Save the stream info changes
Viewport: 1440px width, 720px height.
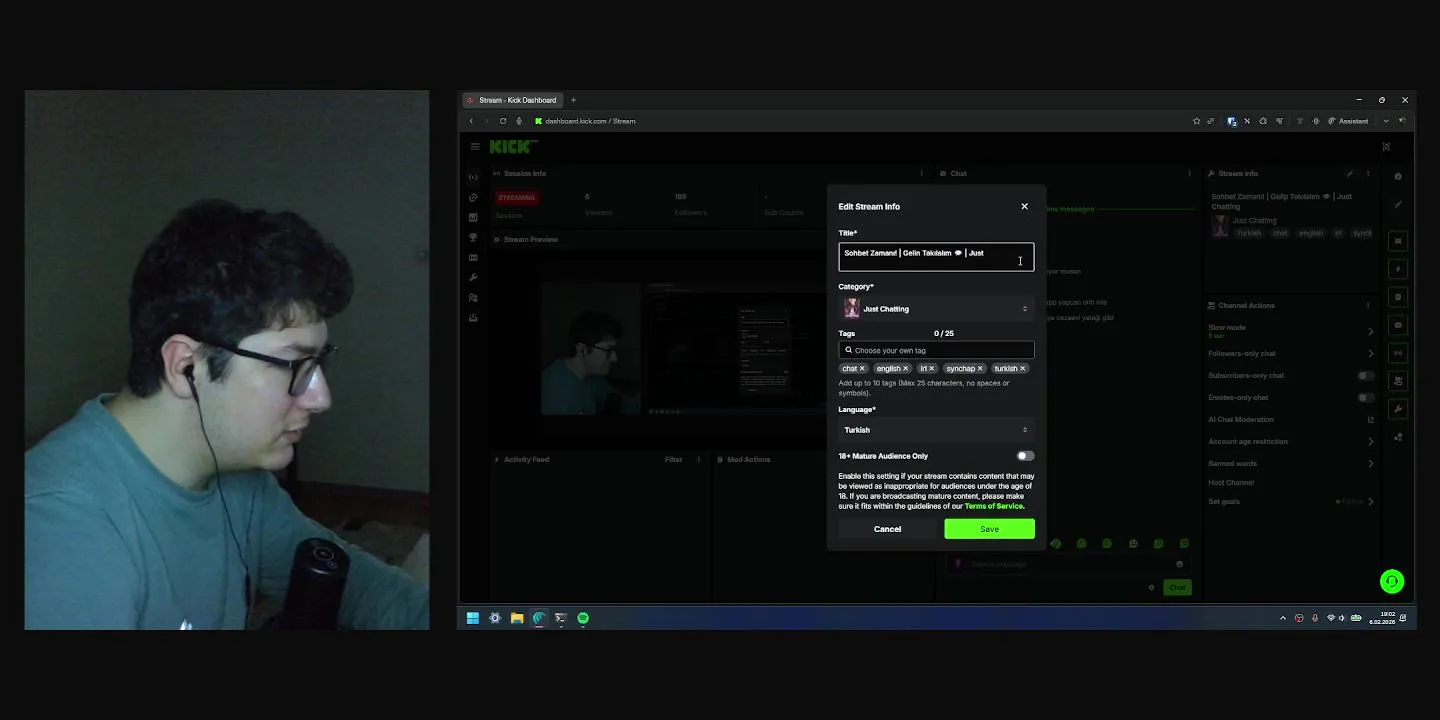click(989, 529)
